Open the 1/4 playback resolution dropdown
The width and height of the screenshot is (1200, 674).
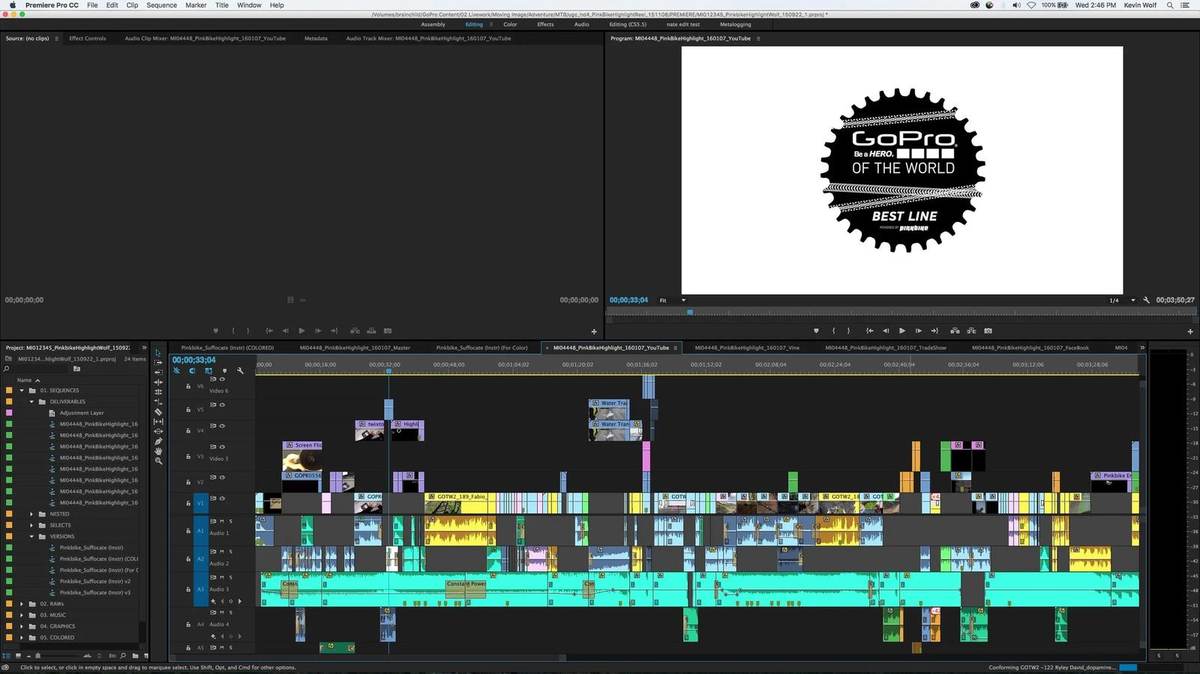point(1122,300)
